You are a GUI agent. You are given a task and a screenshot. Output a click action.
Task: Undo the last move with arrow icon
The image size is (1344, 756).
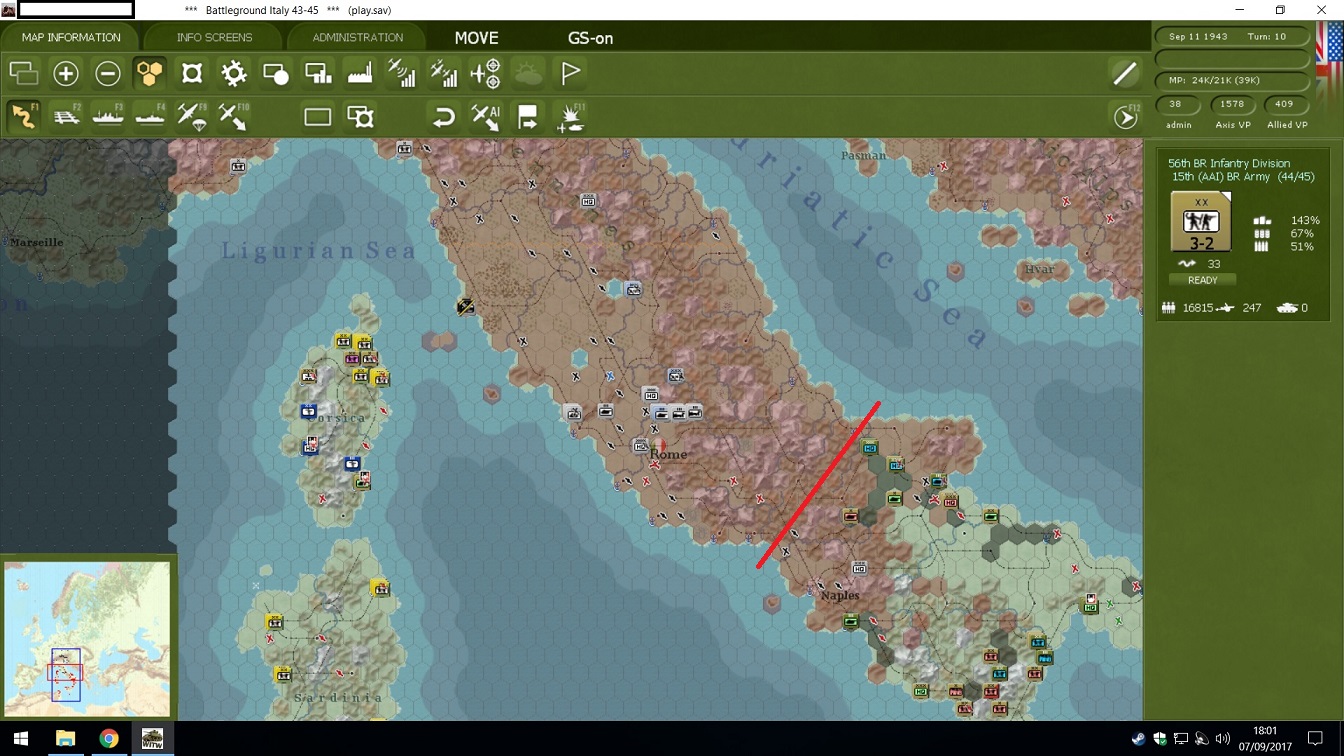[444, 117]
